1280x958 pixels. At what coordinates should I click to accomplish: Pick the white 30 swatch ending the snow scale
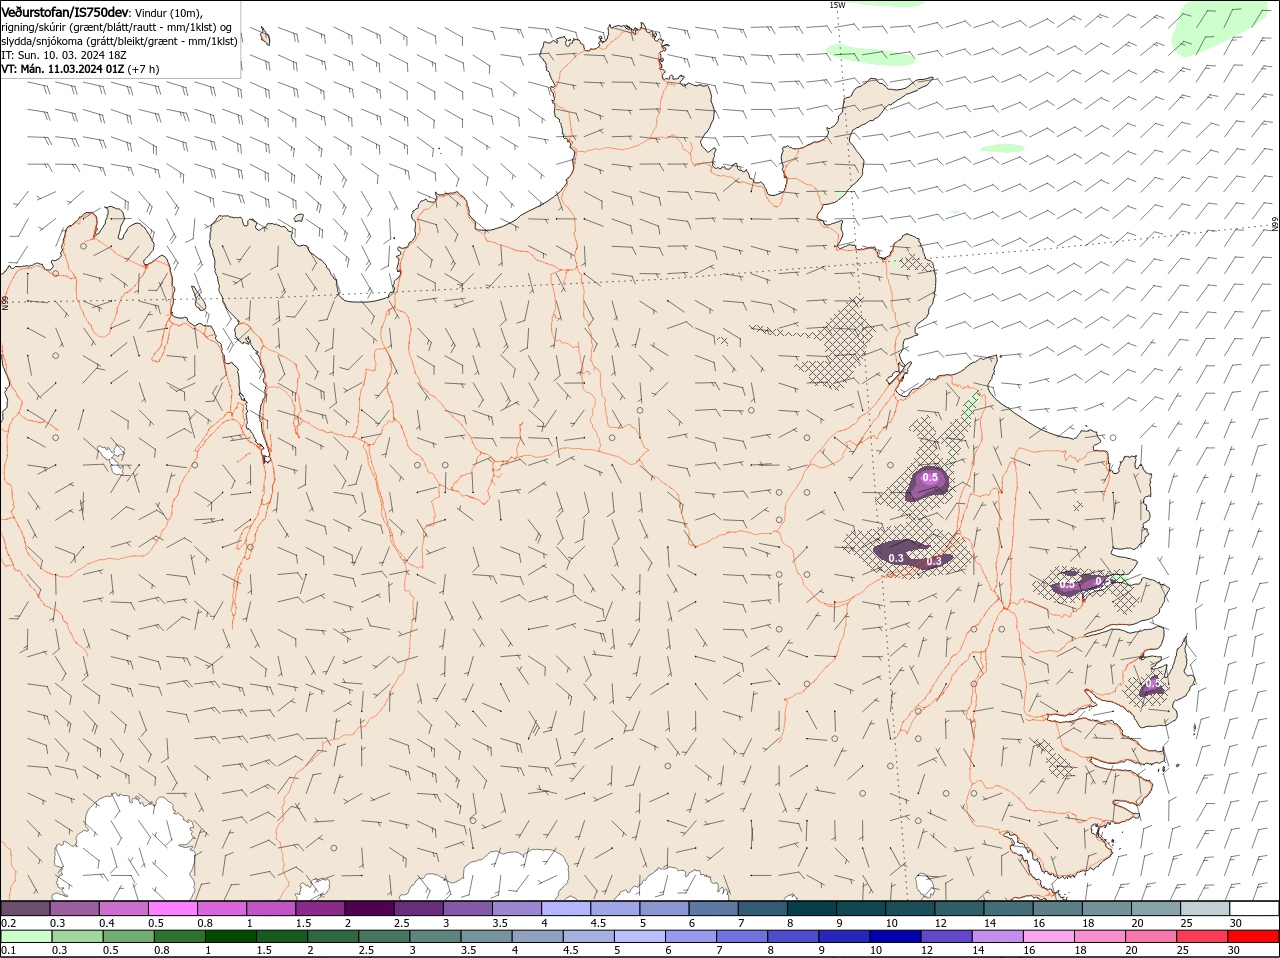point(1252,908)
